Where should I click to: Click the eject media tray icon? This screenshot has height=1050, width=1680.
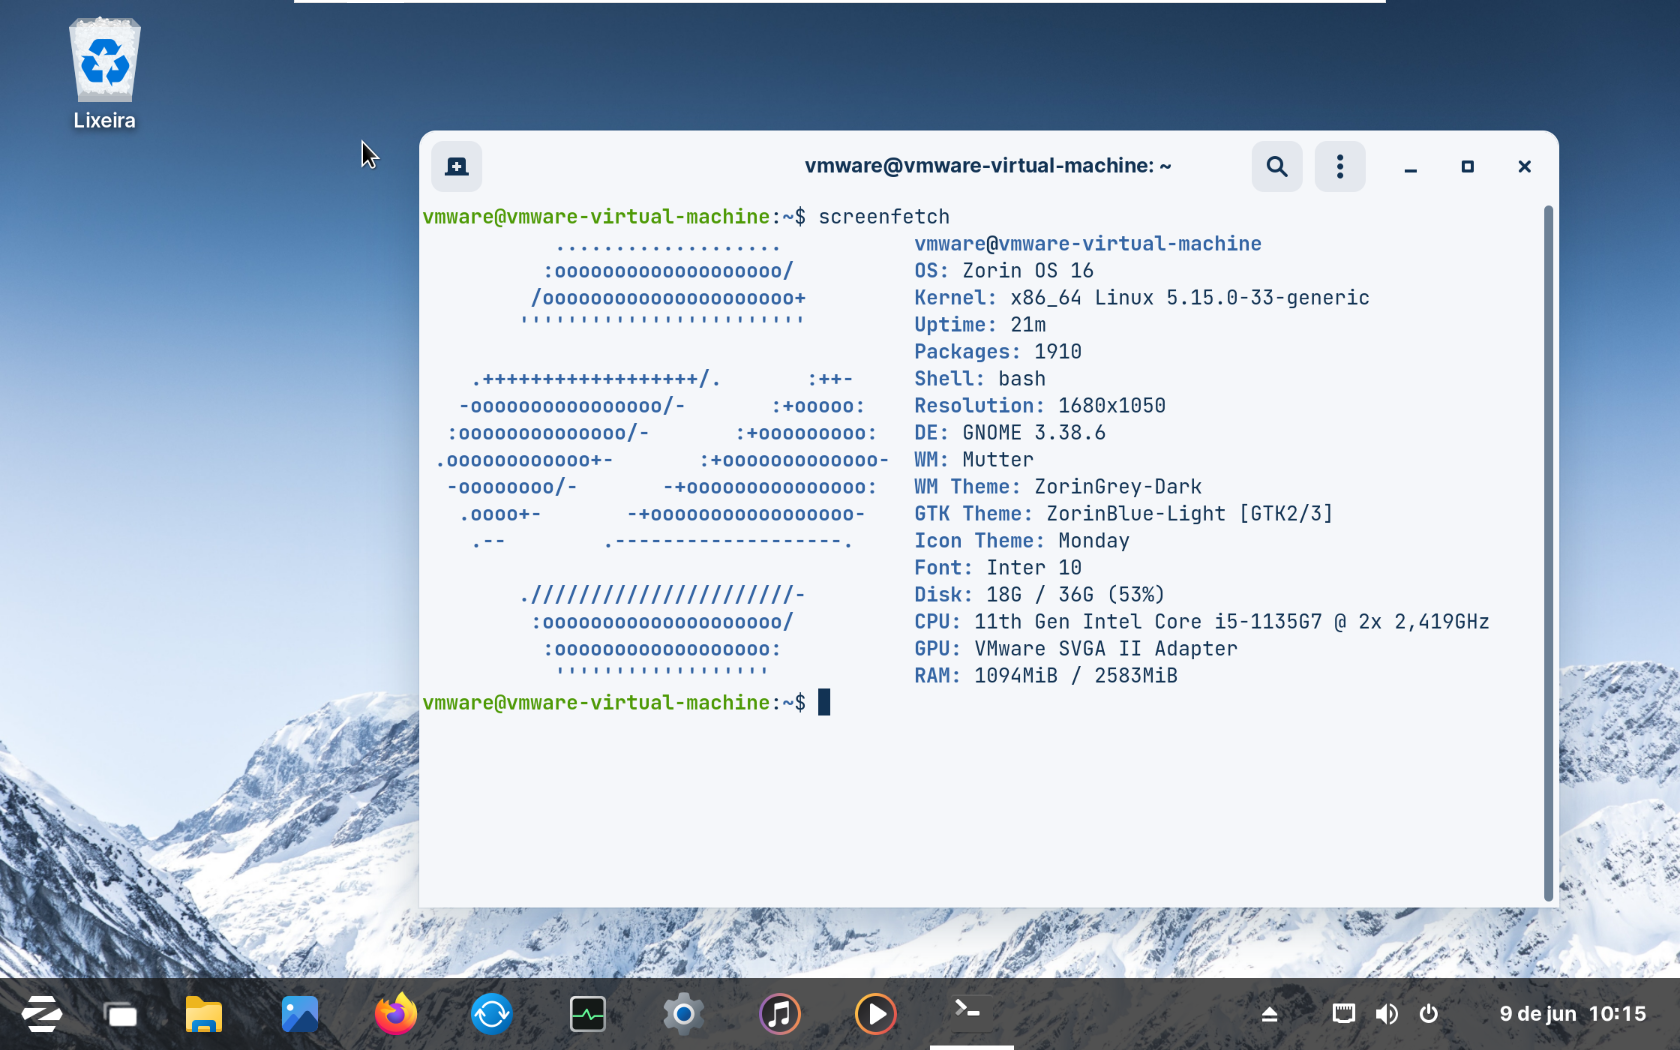[x=1270, y=1015]
